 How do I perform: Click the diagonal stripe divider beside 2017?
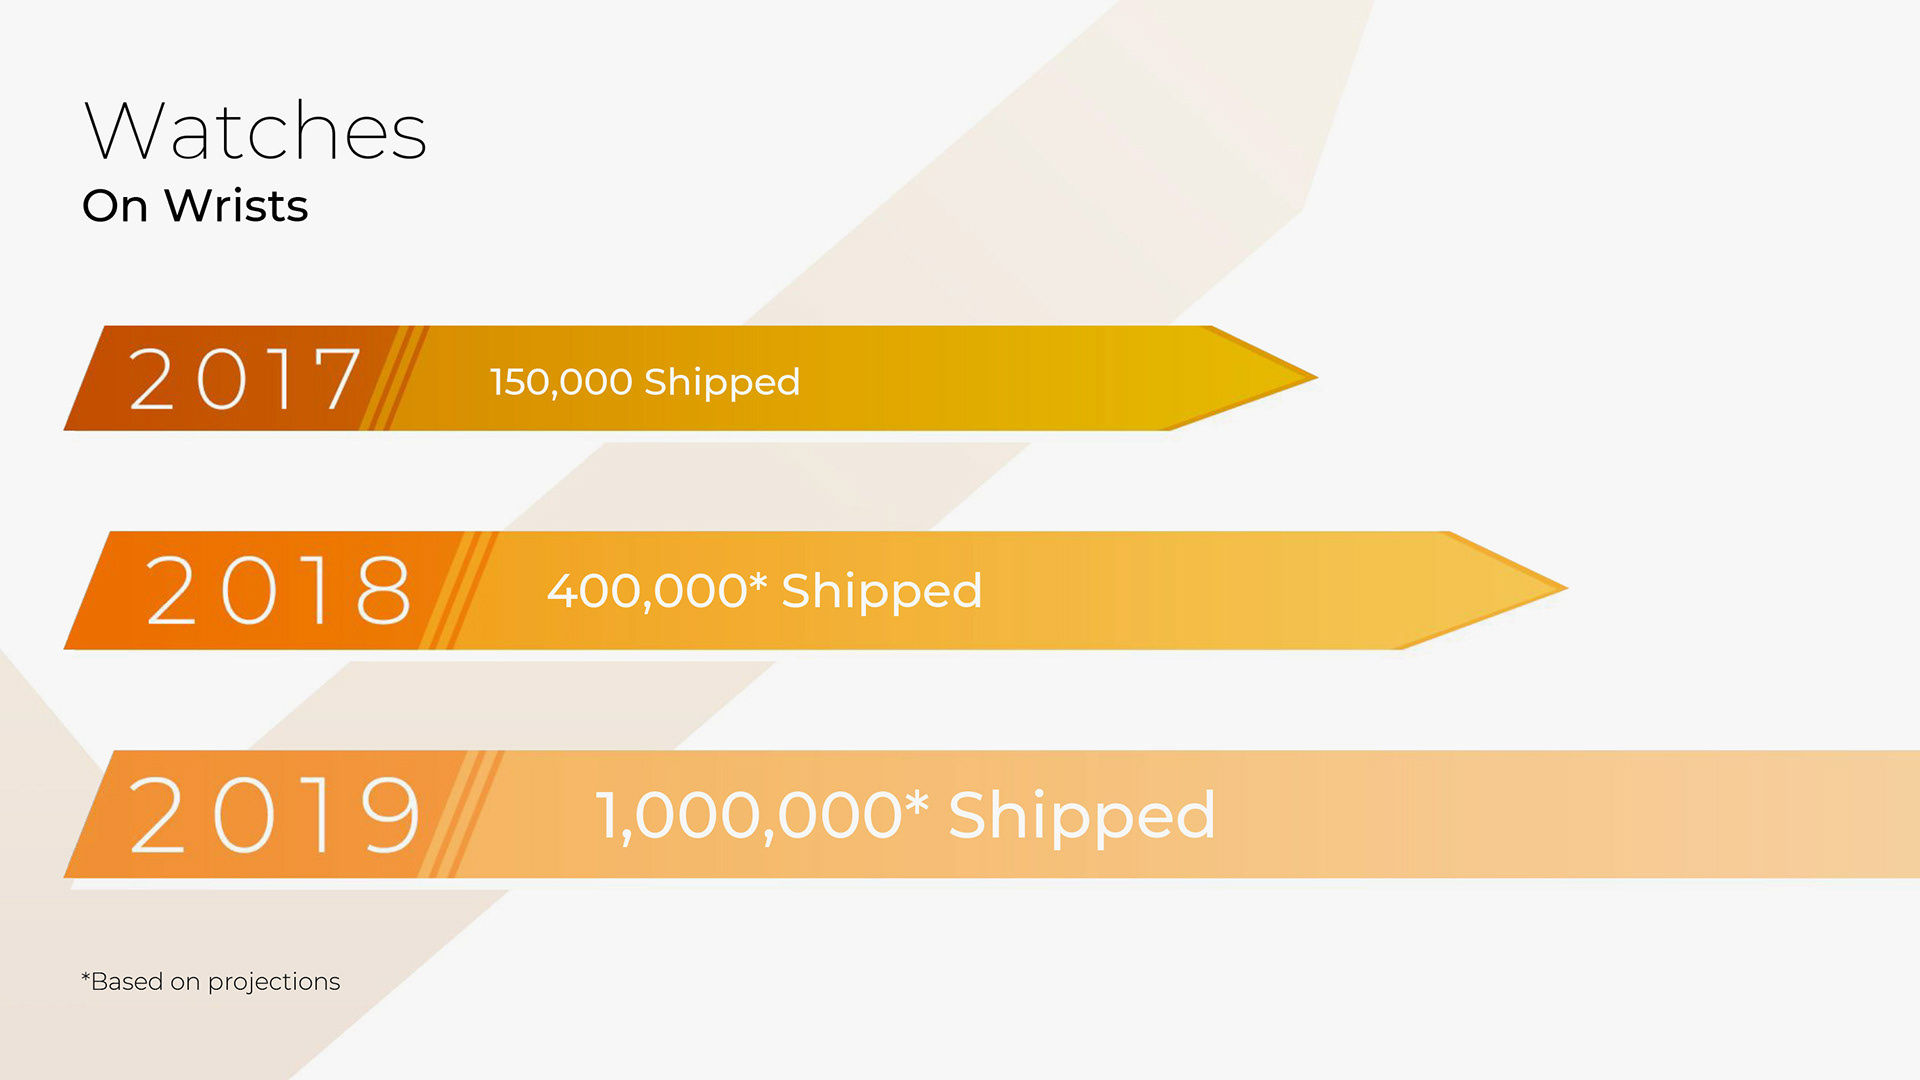[x=394, y=379]
